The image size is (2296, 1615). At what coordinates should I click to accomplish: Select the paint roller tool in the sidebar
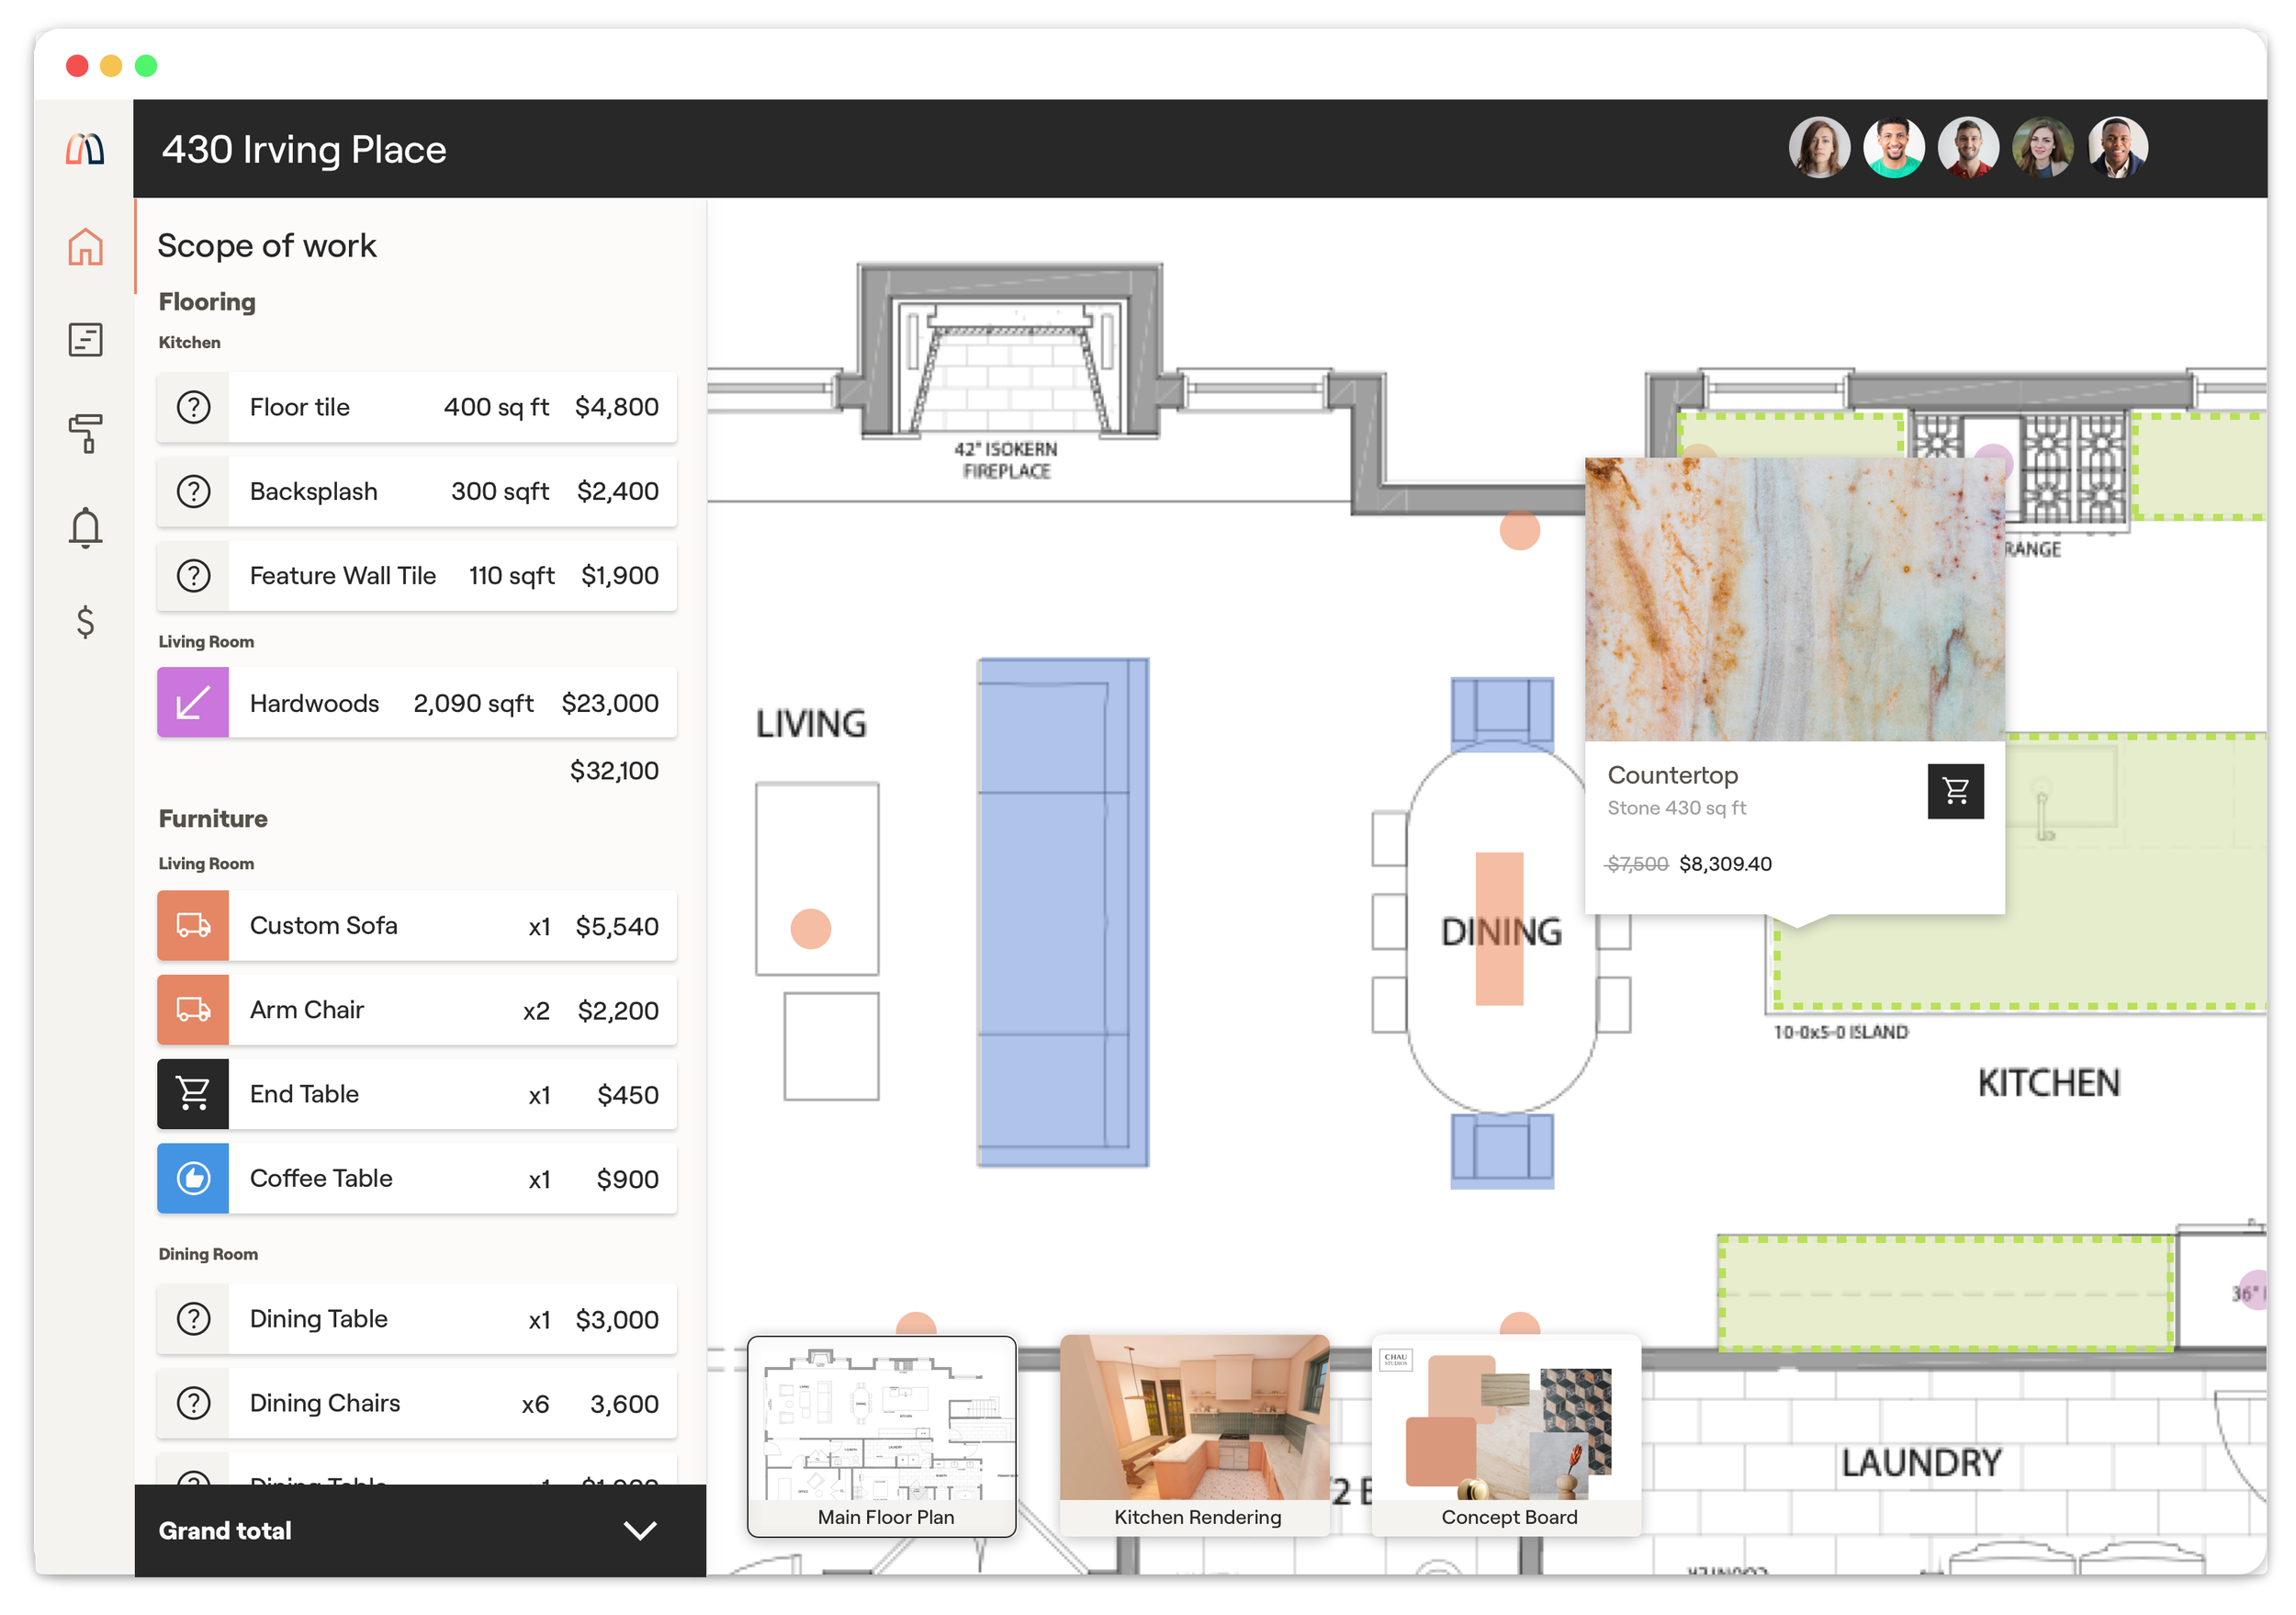pyautogui.click(x=85, y=434)
